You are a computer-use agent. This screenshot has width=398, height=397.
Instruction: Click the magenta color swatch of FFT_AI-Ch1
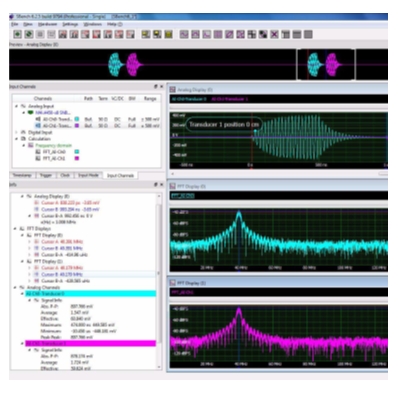coord(77,159)
